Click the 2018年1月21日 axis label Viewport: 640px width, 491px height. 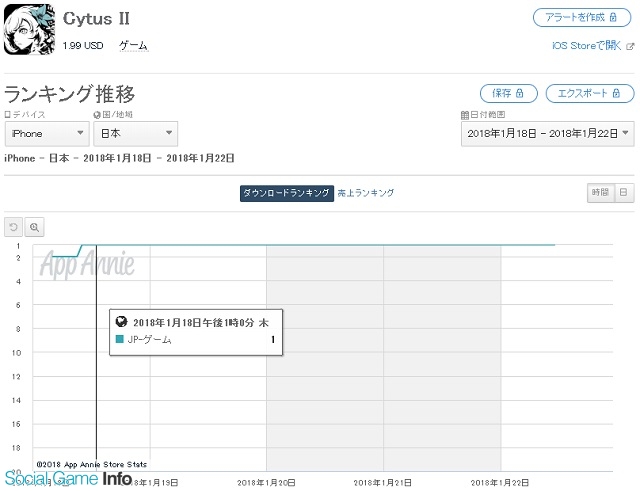[383, 483]
